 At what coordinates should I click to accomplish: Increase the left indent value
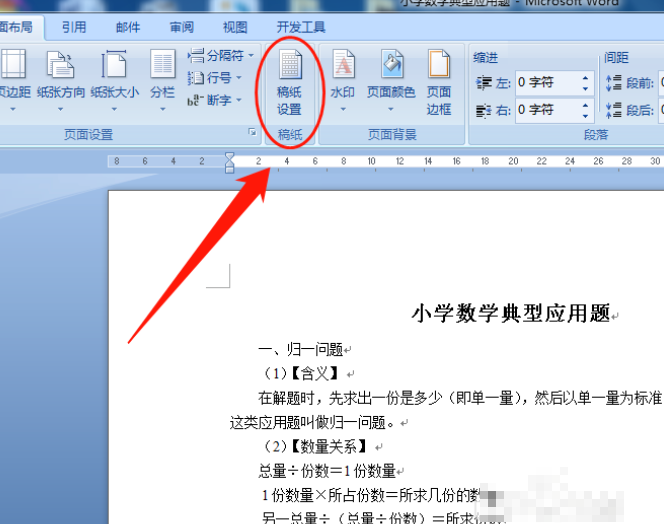point(586,78)
